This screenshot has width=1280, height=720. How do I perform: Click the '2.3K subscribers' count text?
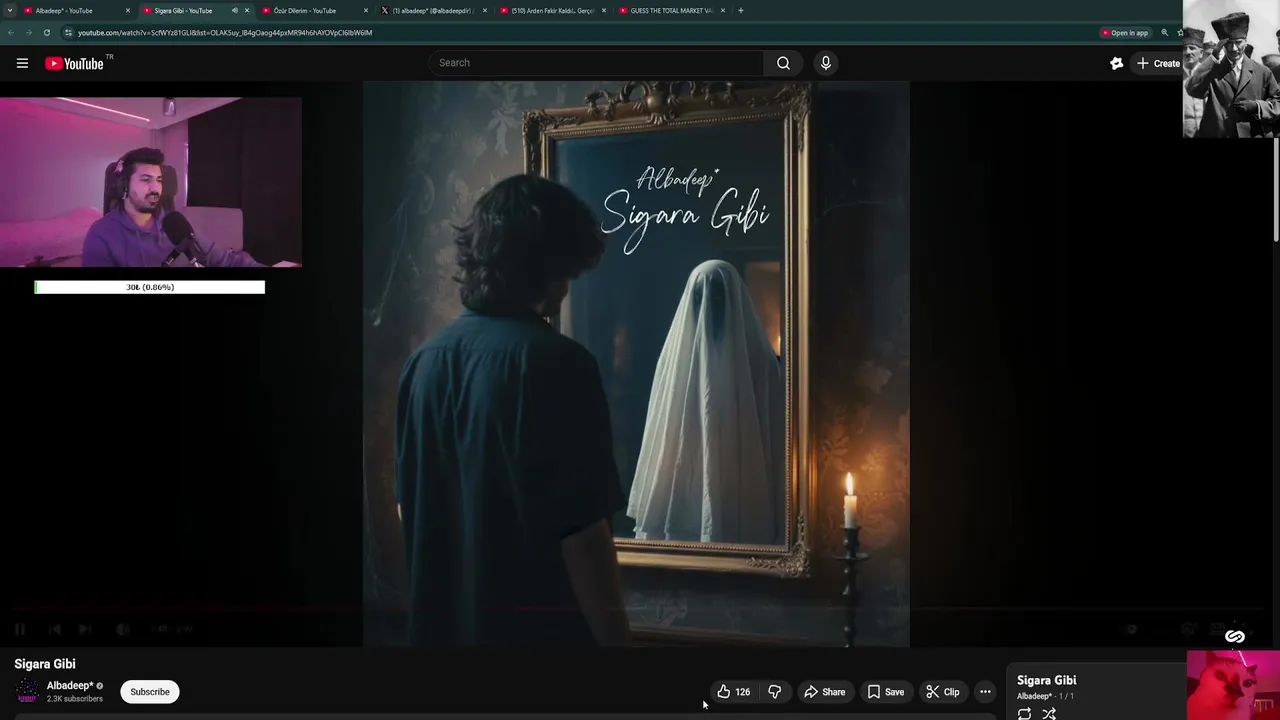(x=75, y=699)
